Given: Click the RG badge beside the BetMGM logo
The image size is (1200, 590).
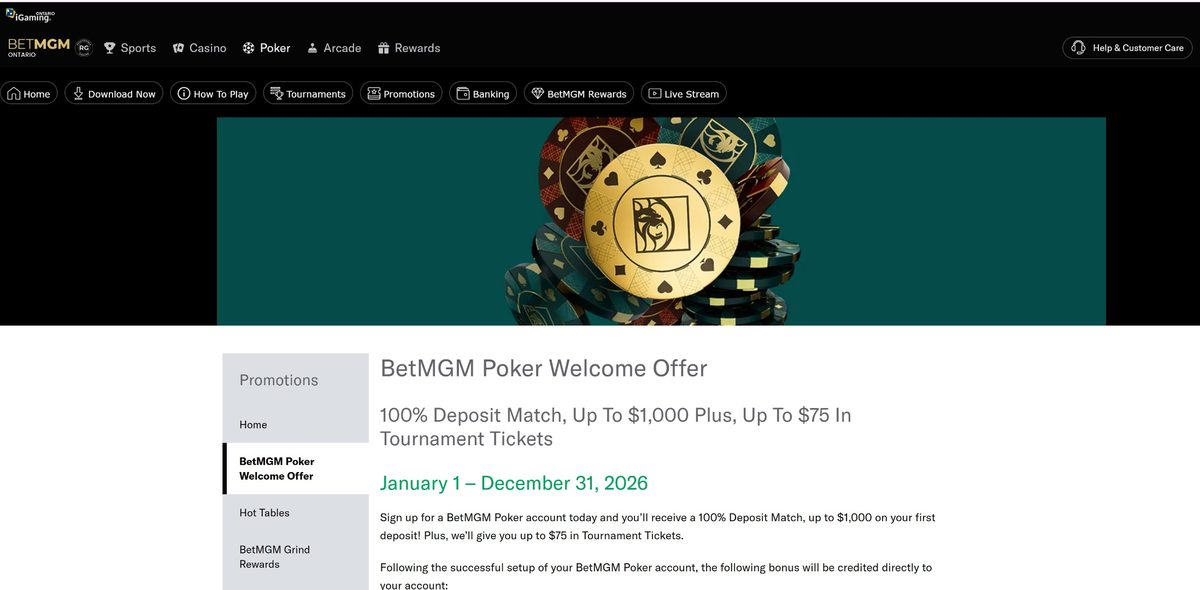Looking at the screenshot, I should click(84, 47).
